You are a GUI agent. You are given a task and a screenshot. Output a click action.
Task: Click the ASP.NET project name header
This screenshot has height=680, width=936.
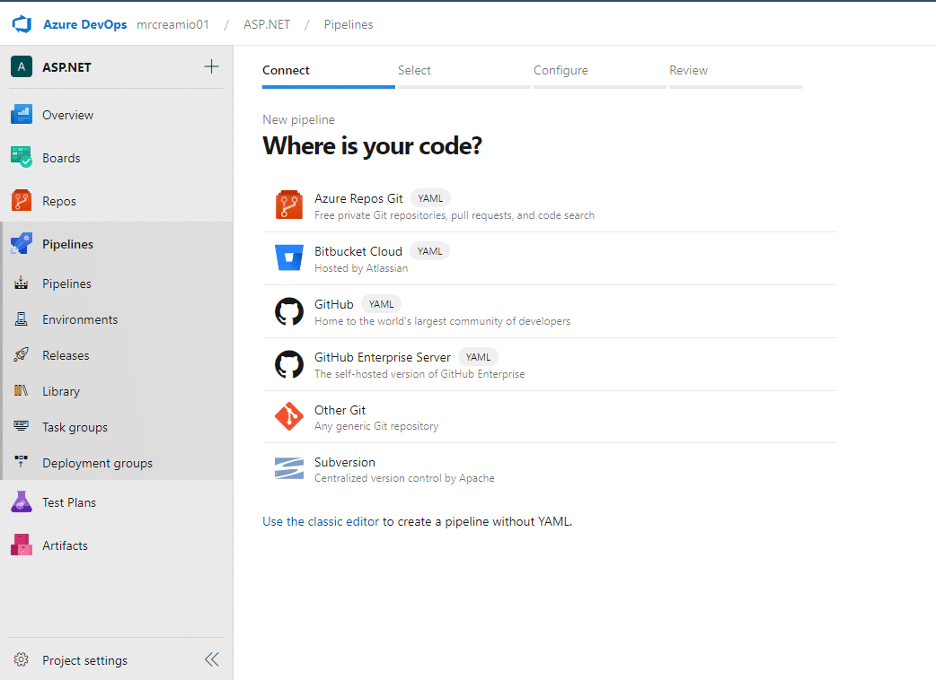[x=67, y=67]
